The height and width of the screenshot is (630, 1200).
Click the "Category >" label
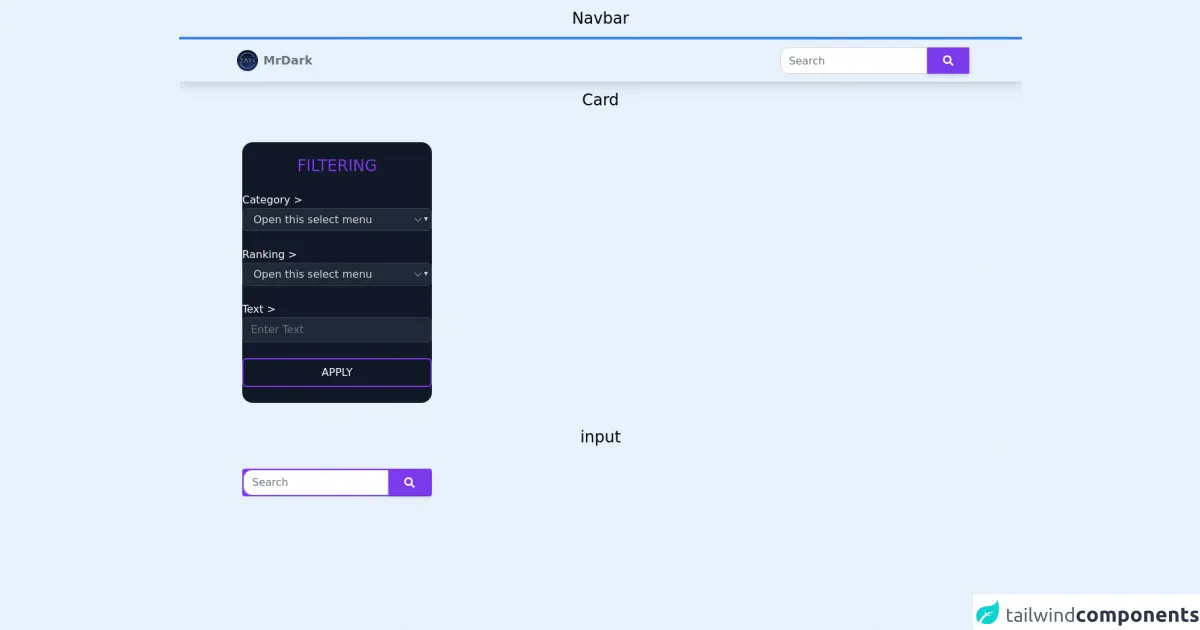[x=272, y=200]
